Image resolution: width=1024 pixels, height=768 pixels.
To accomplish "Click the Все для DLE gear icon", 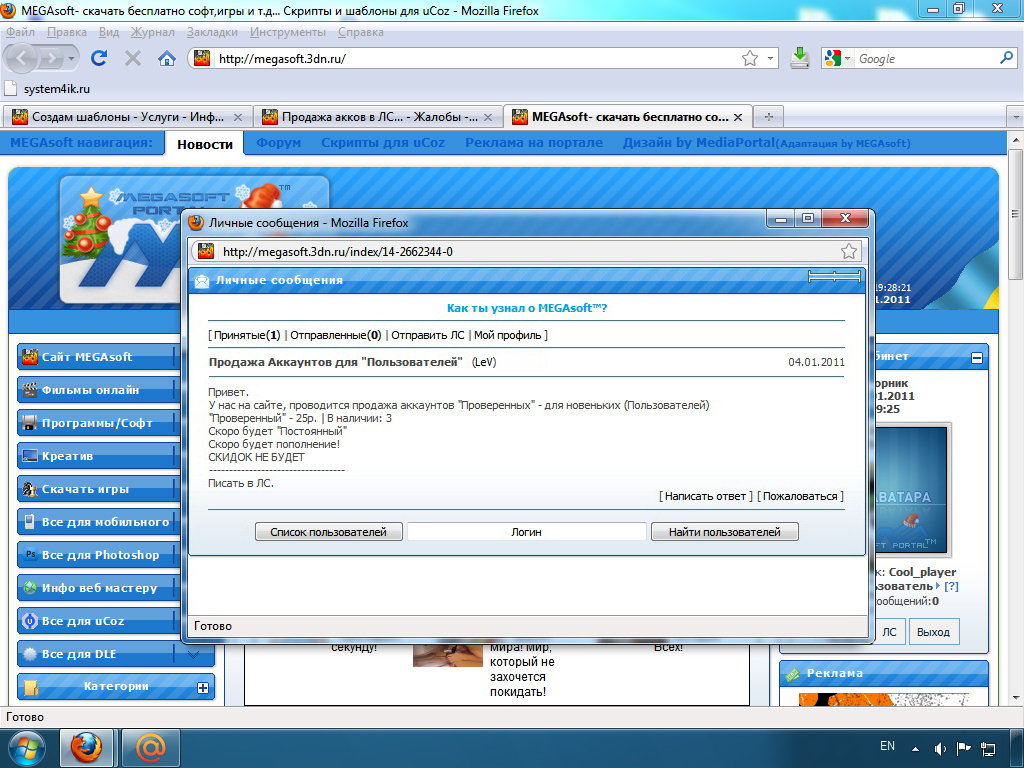I will click(29, 654).
